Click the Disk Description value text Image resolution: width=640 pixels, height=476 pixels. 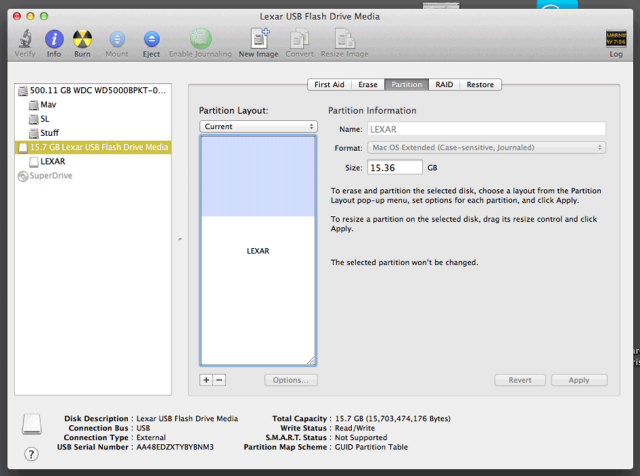pyautogui.click(x=187, y=418)
